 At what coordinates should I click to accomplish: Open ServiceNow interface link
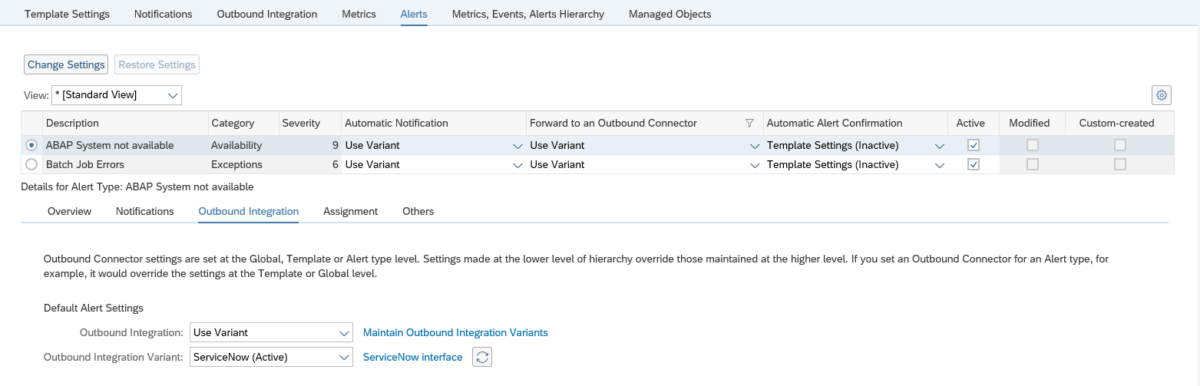coord(413,357)
